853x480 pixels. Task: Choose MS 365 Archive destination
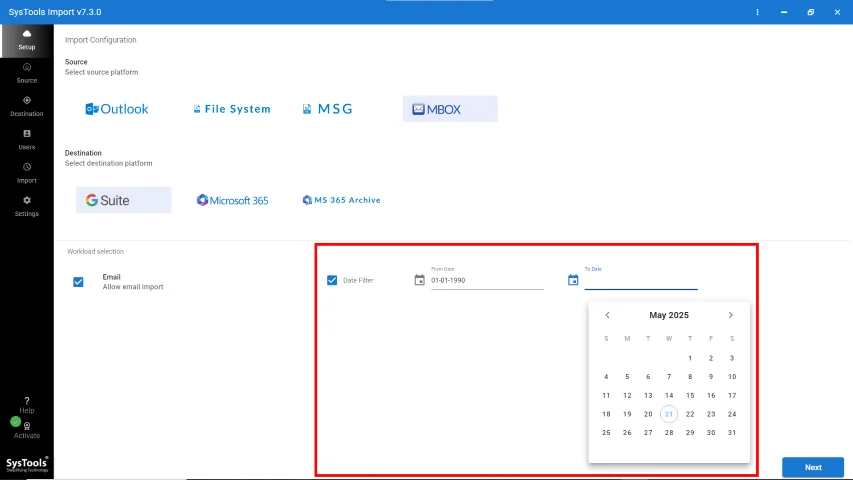[342, 200]
